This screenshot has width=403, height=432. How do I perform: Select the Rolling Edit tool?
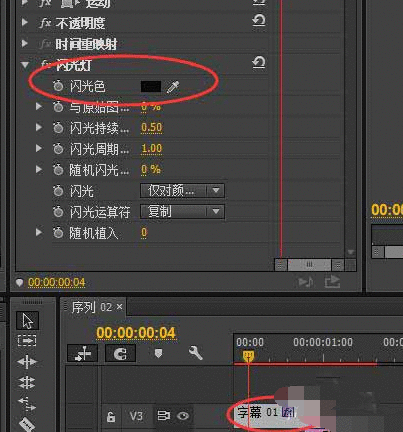pos(27,383)
